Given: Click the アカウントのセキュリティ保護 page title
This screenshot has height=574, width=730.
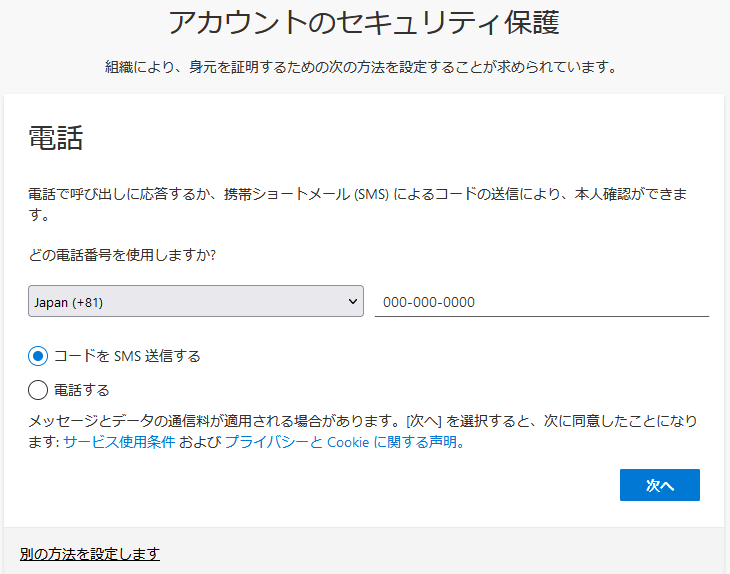Looking at the screenshot, I should 364,23.
